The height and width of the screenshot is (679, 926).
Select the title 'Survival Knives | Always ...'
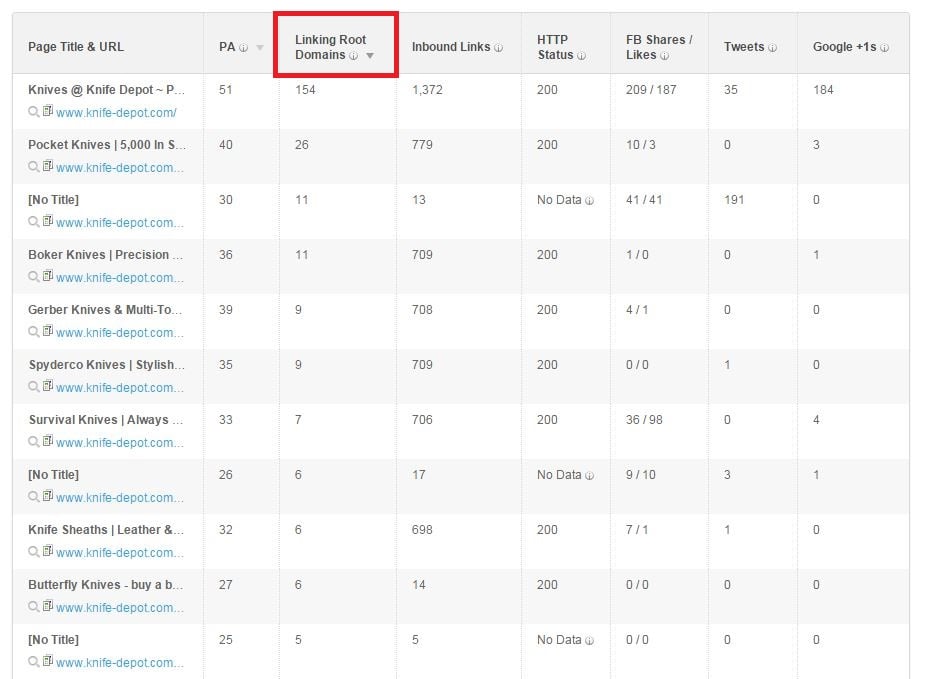[106, 419]
